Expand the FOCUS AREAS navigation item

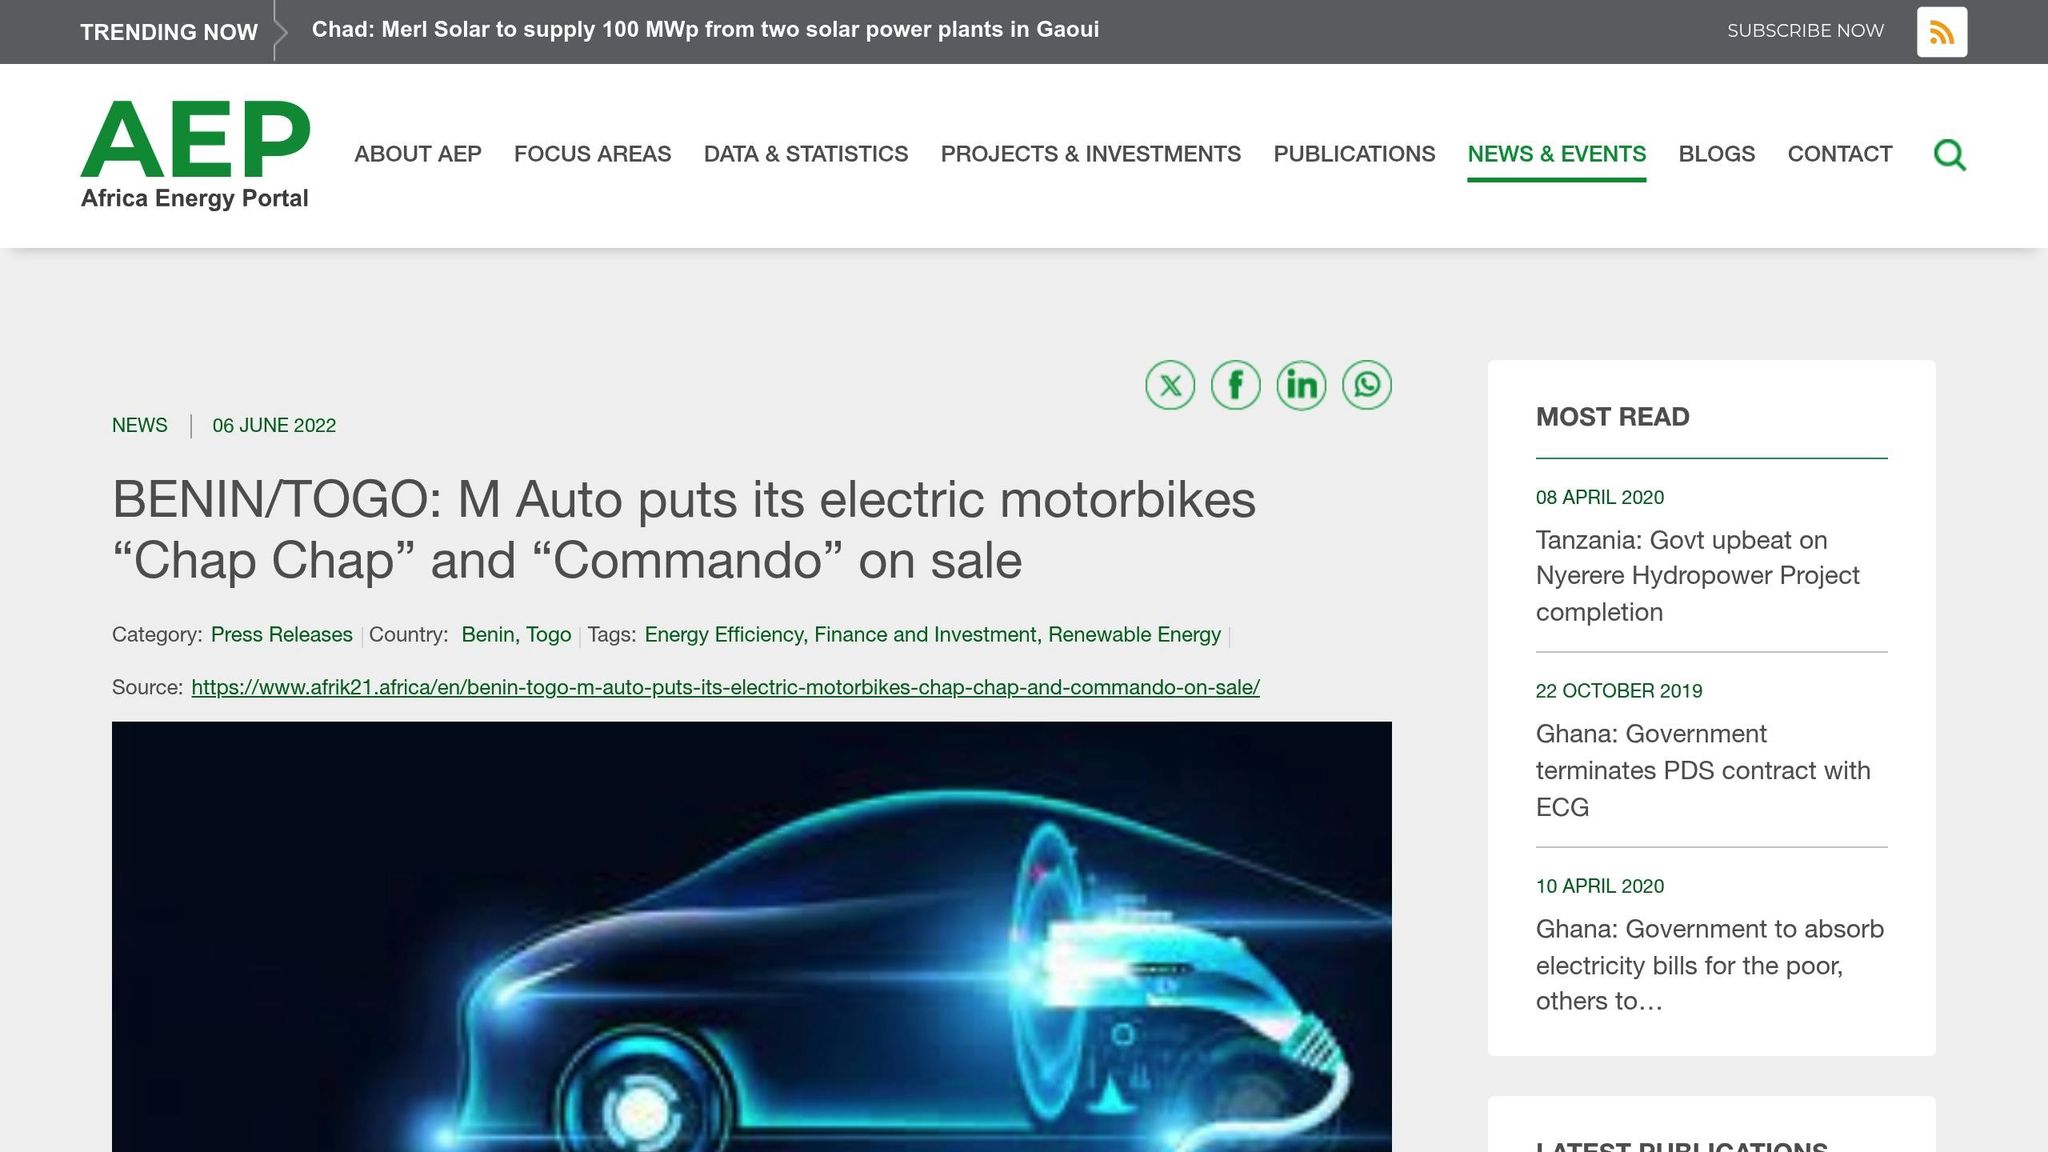592,154
